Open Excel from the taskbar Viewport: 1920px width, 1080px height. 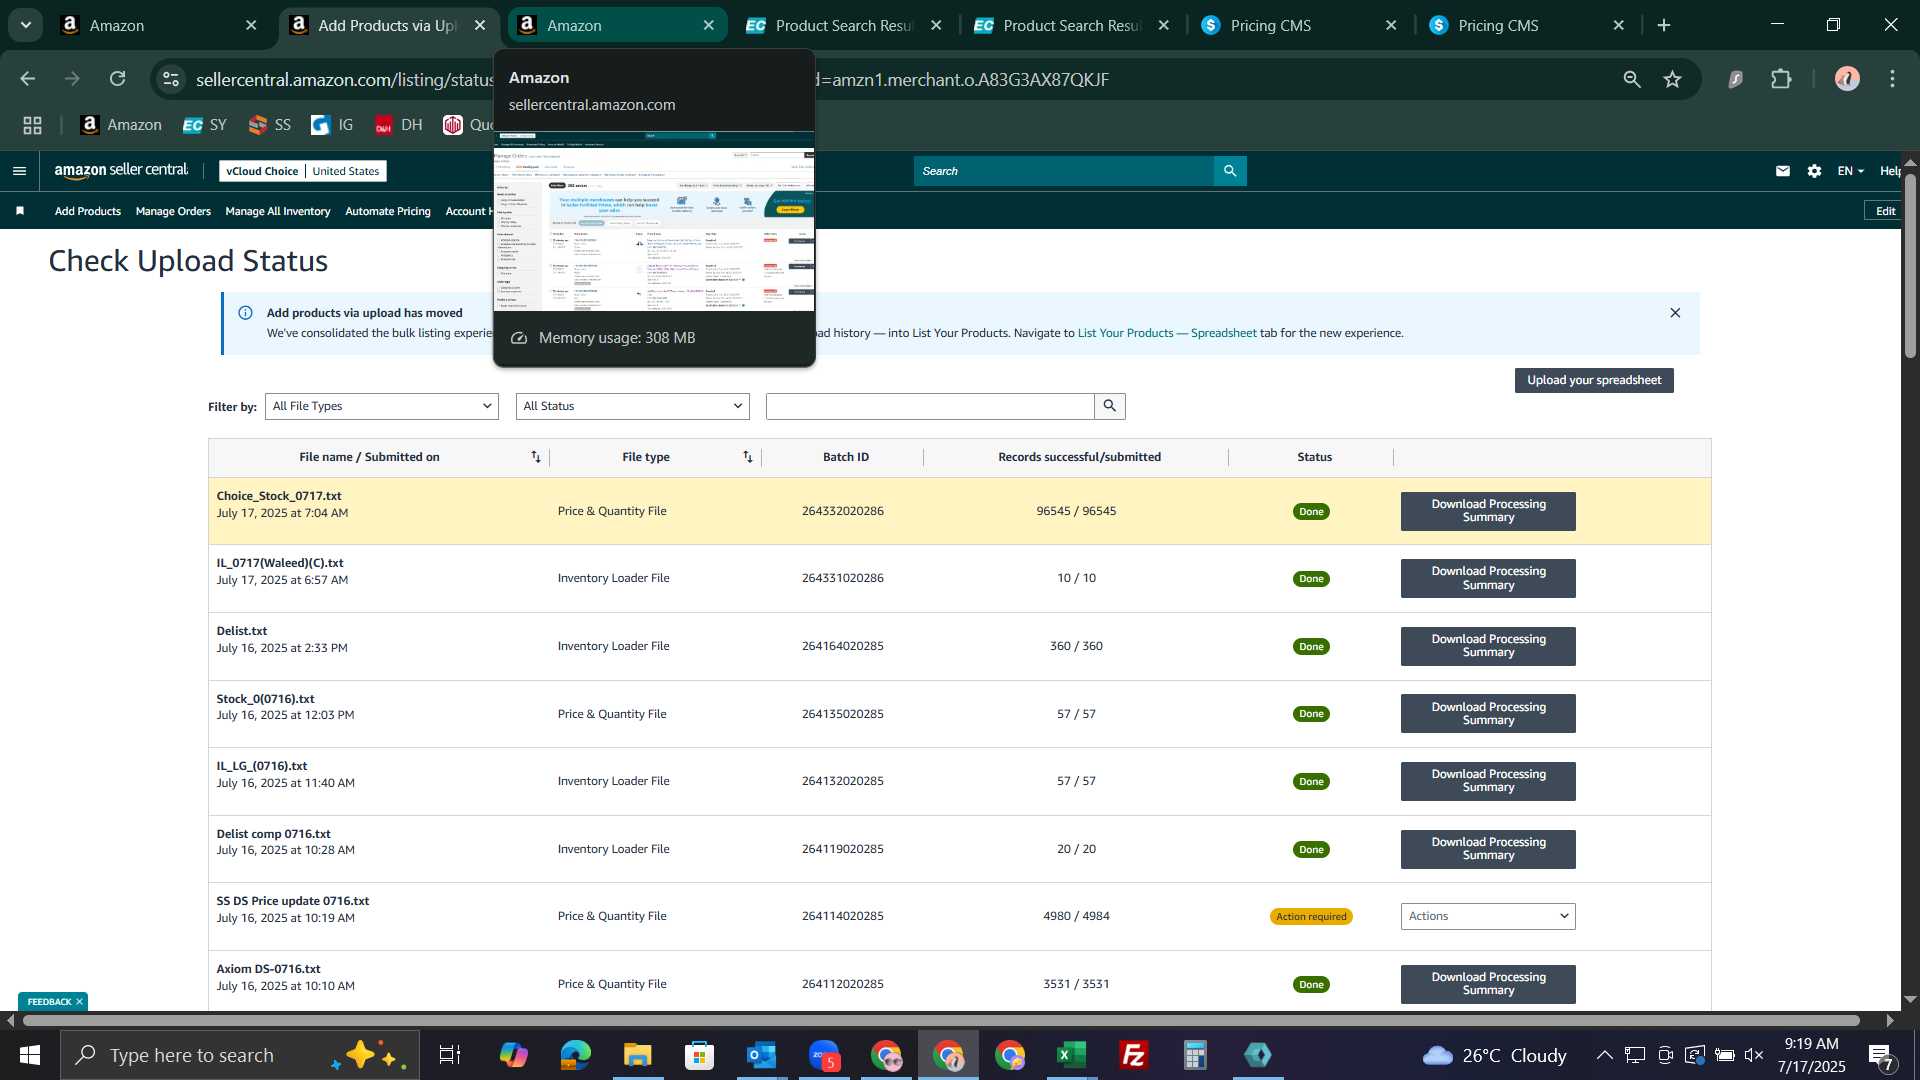[x=1071, y=1055]
